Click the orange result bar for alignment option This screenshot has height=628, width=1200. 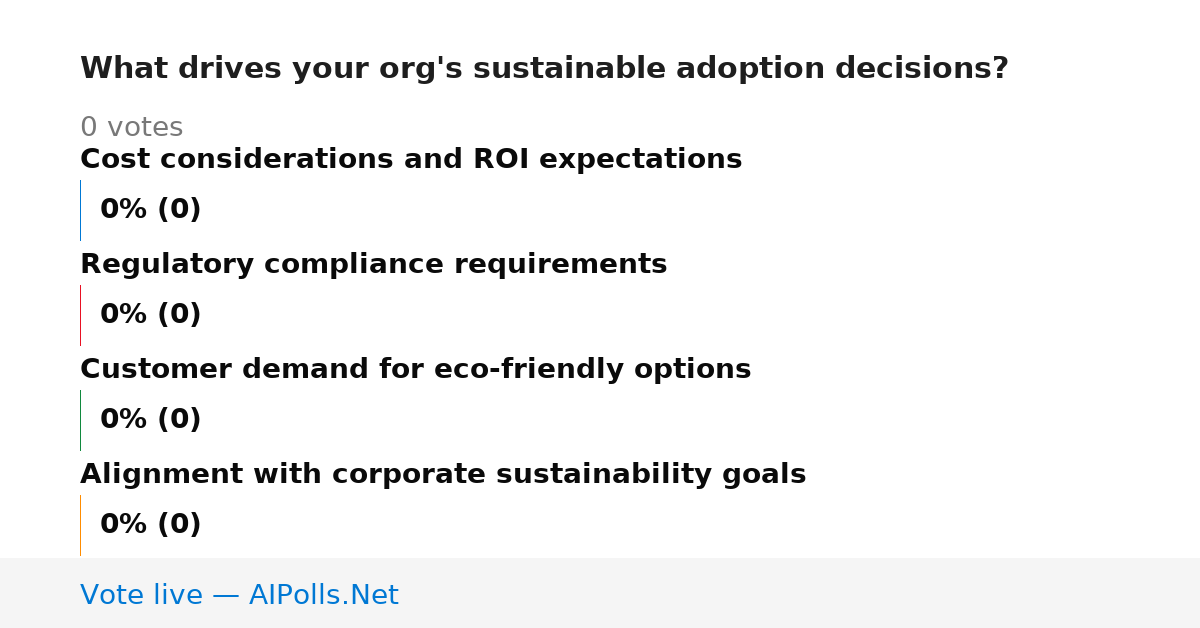[80, 525]
